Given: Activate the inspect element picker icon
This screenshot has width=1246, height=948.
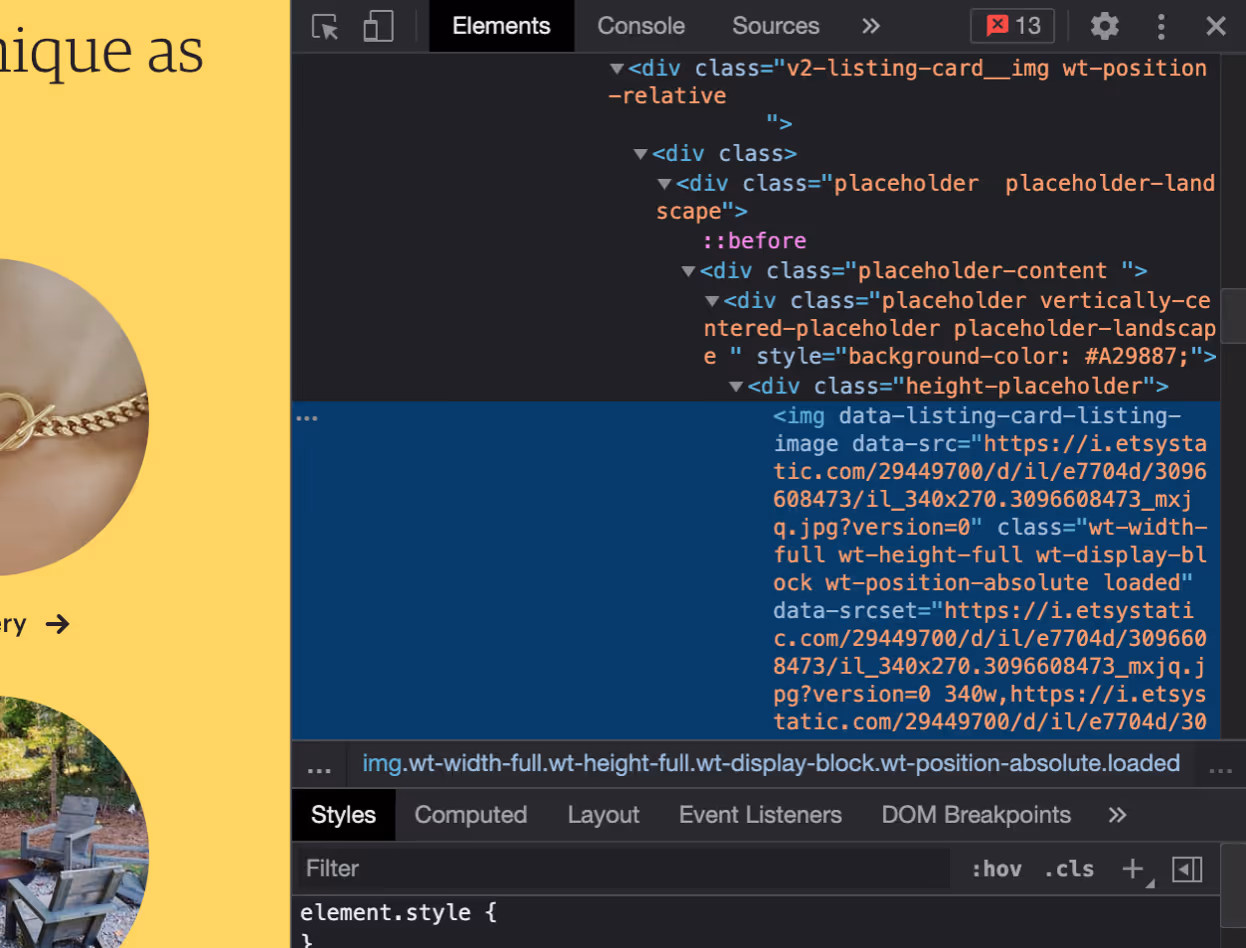Looking at the screenshot, I should (325, 26).
